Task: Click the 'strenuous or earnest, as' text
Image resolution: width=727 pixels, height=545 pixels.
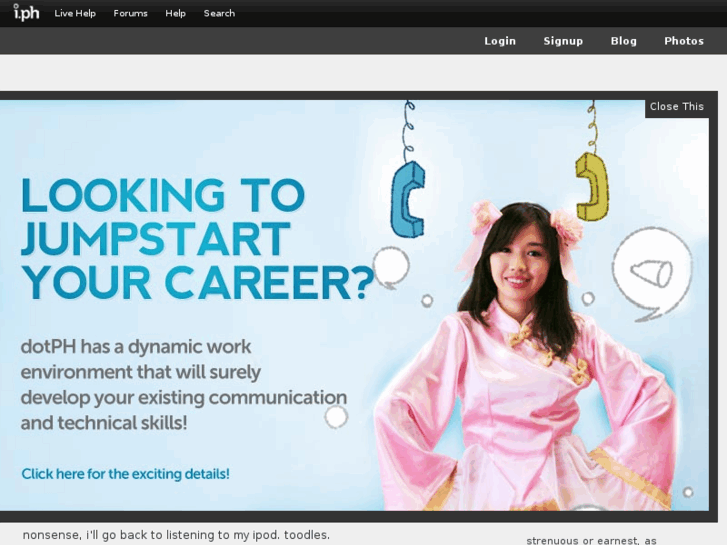Action: pos(591,540)
